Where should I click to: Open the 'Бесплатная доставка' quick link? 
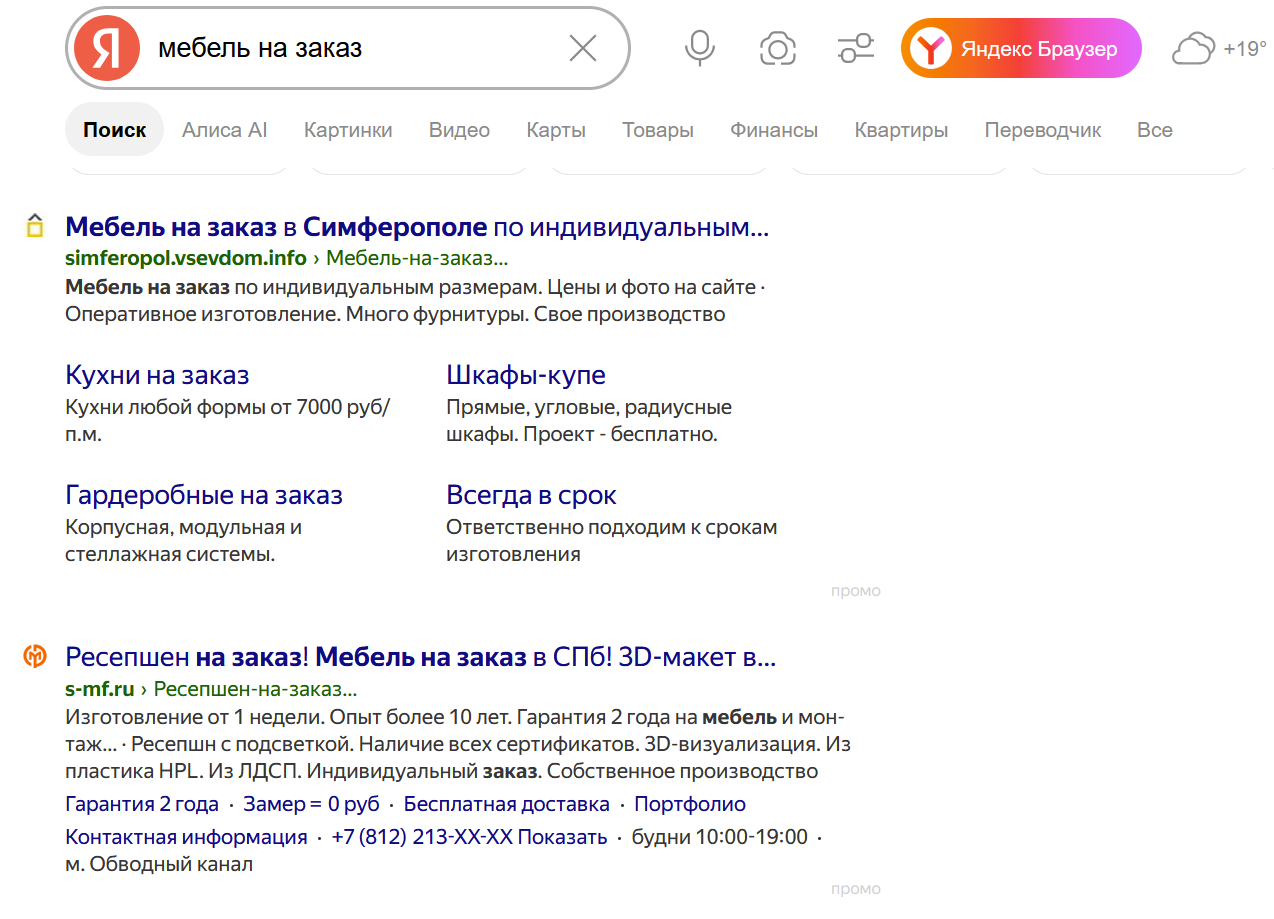[x=507, y=804]
